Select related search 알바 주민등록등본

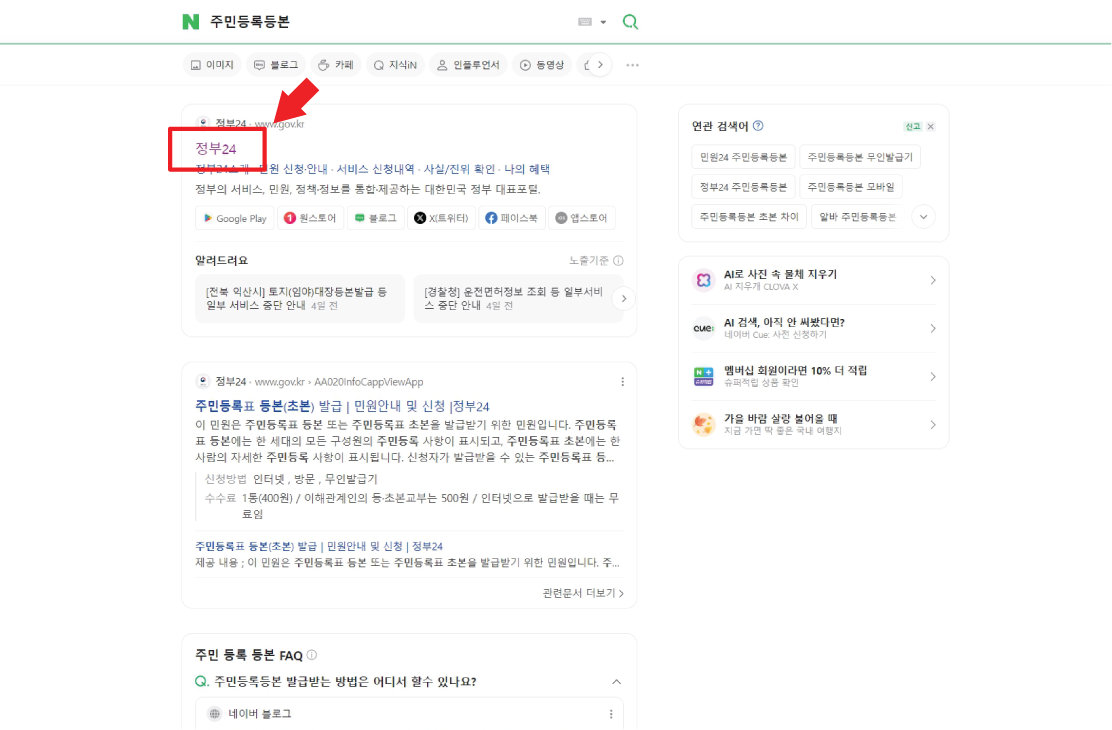[857, 216]
